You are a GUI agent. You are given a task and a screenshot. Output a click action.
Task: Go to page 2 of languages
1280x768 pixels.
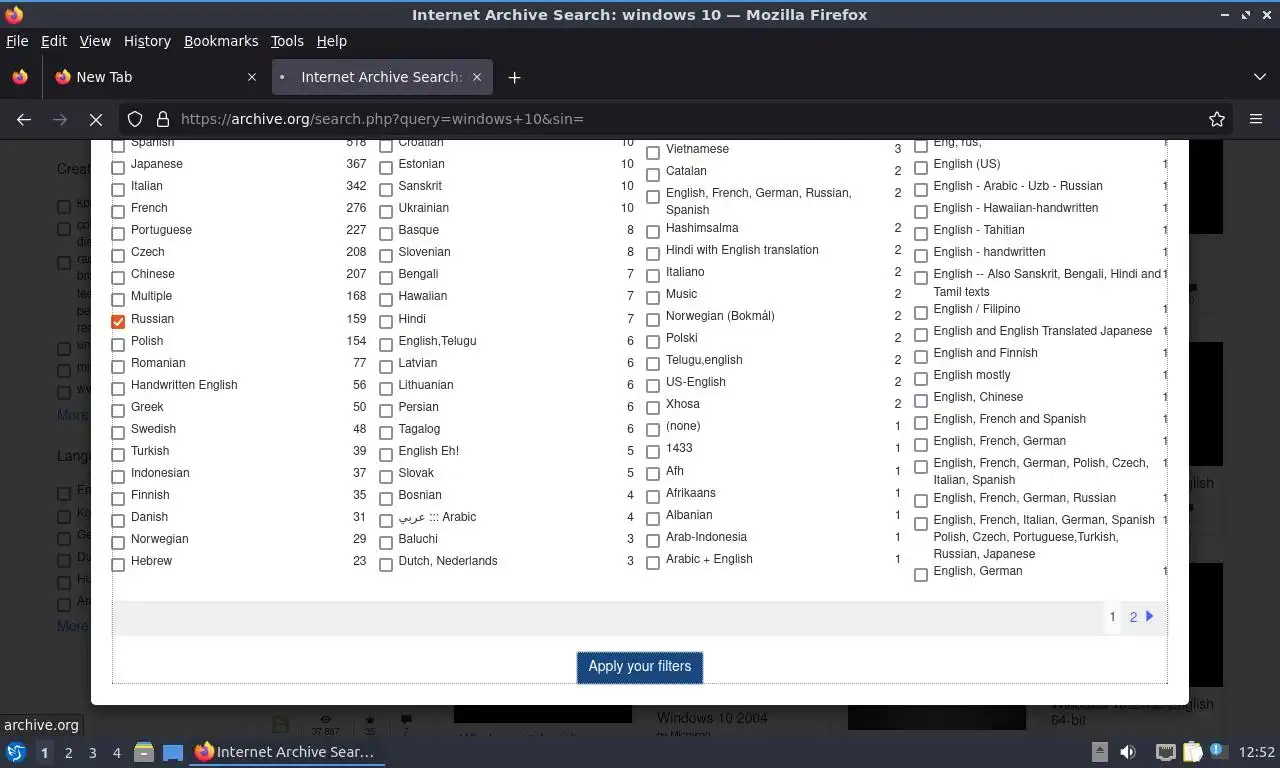tap(1133, 617)
